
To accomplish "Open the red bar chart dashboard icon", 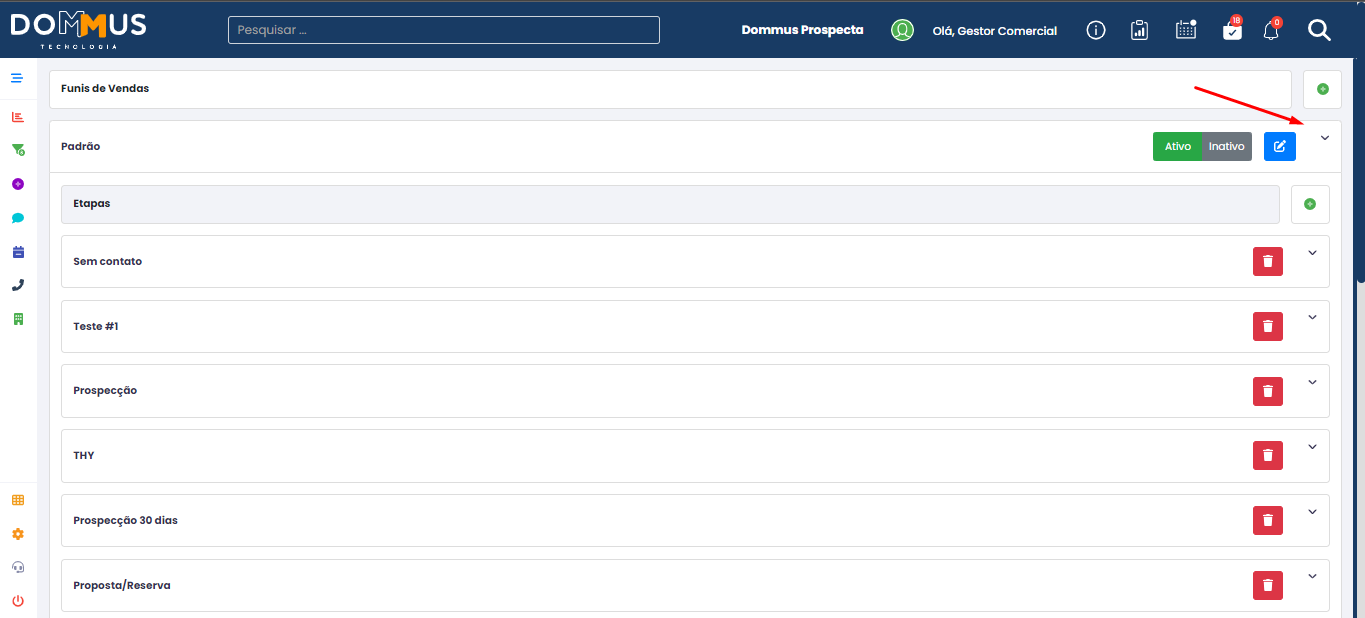I will coord(17,117).
